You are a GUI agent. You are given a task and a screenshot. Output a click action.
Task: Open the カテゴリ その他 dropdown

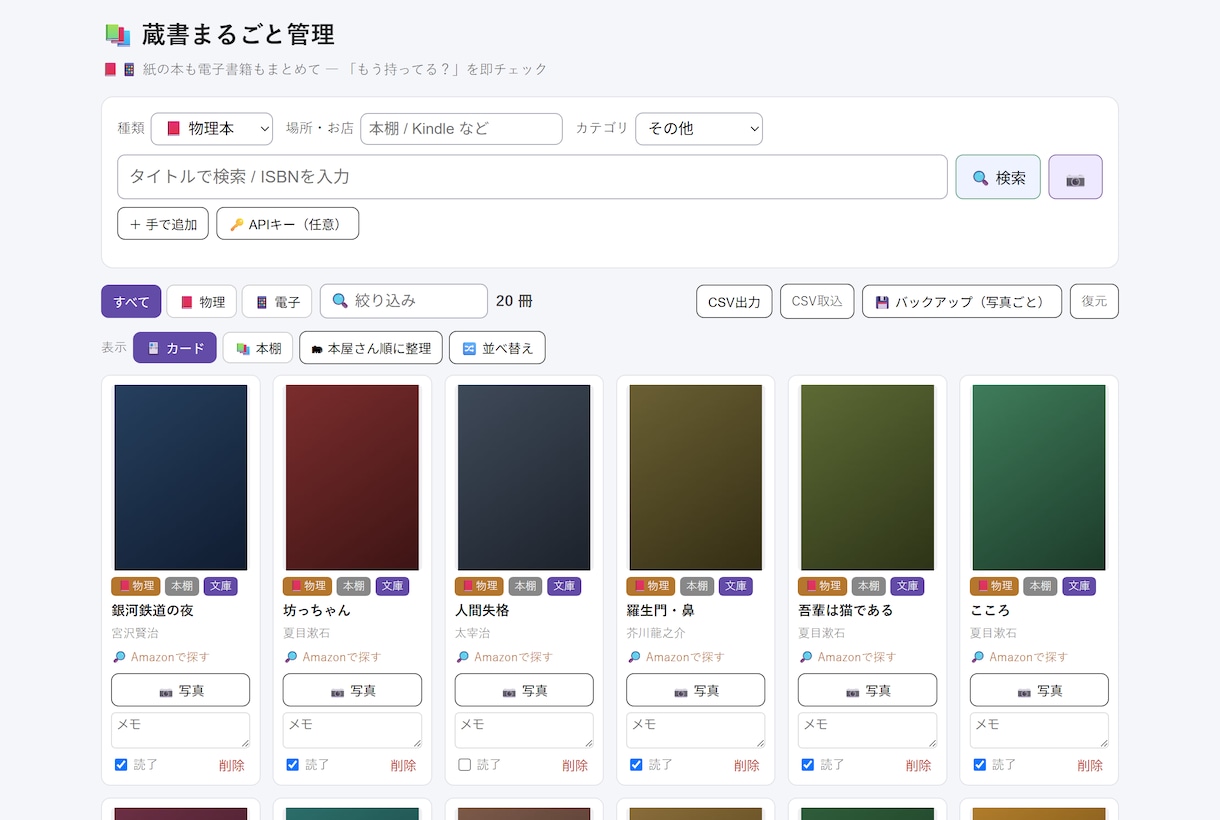[x=699, y=129]
